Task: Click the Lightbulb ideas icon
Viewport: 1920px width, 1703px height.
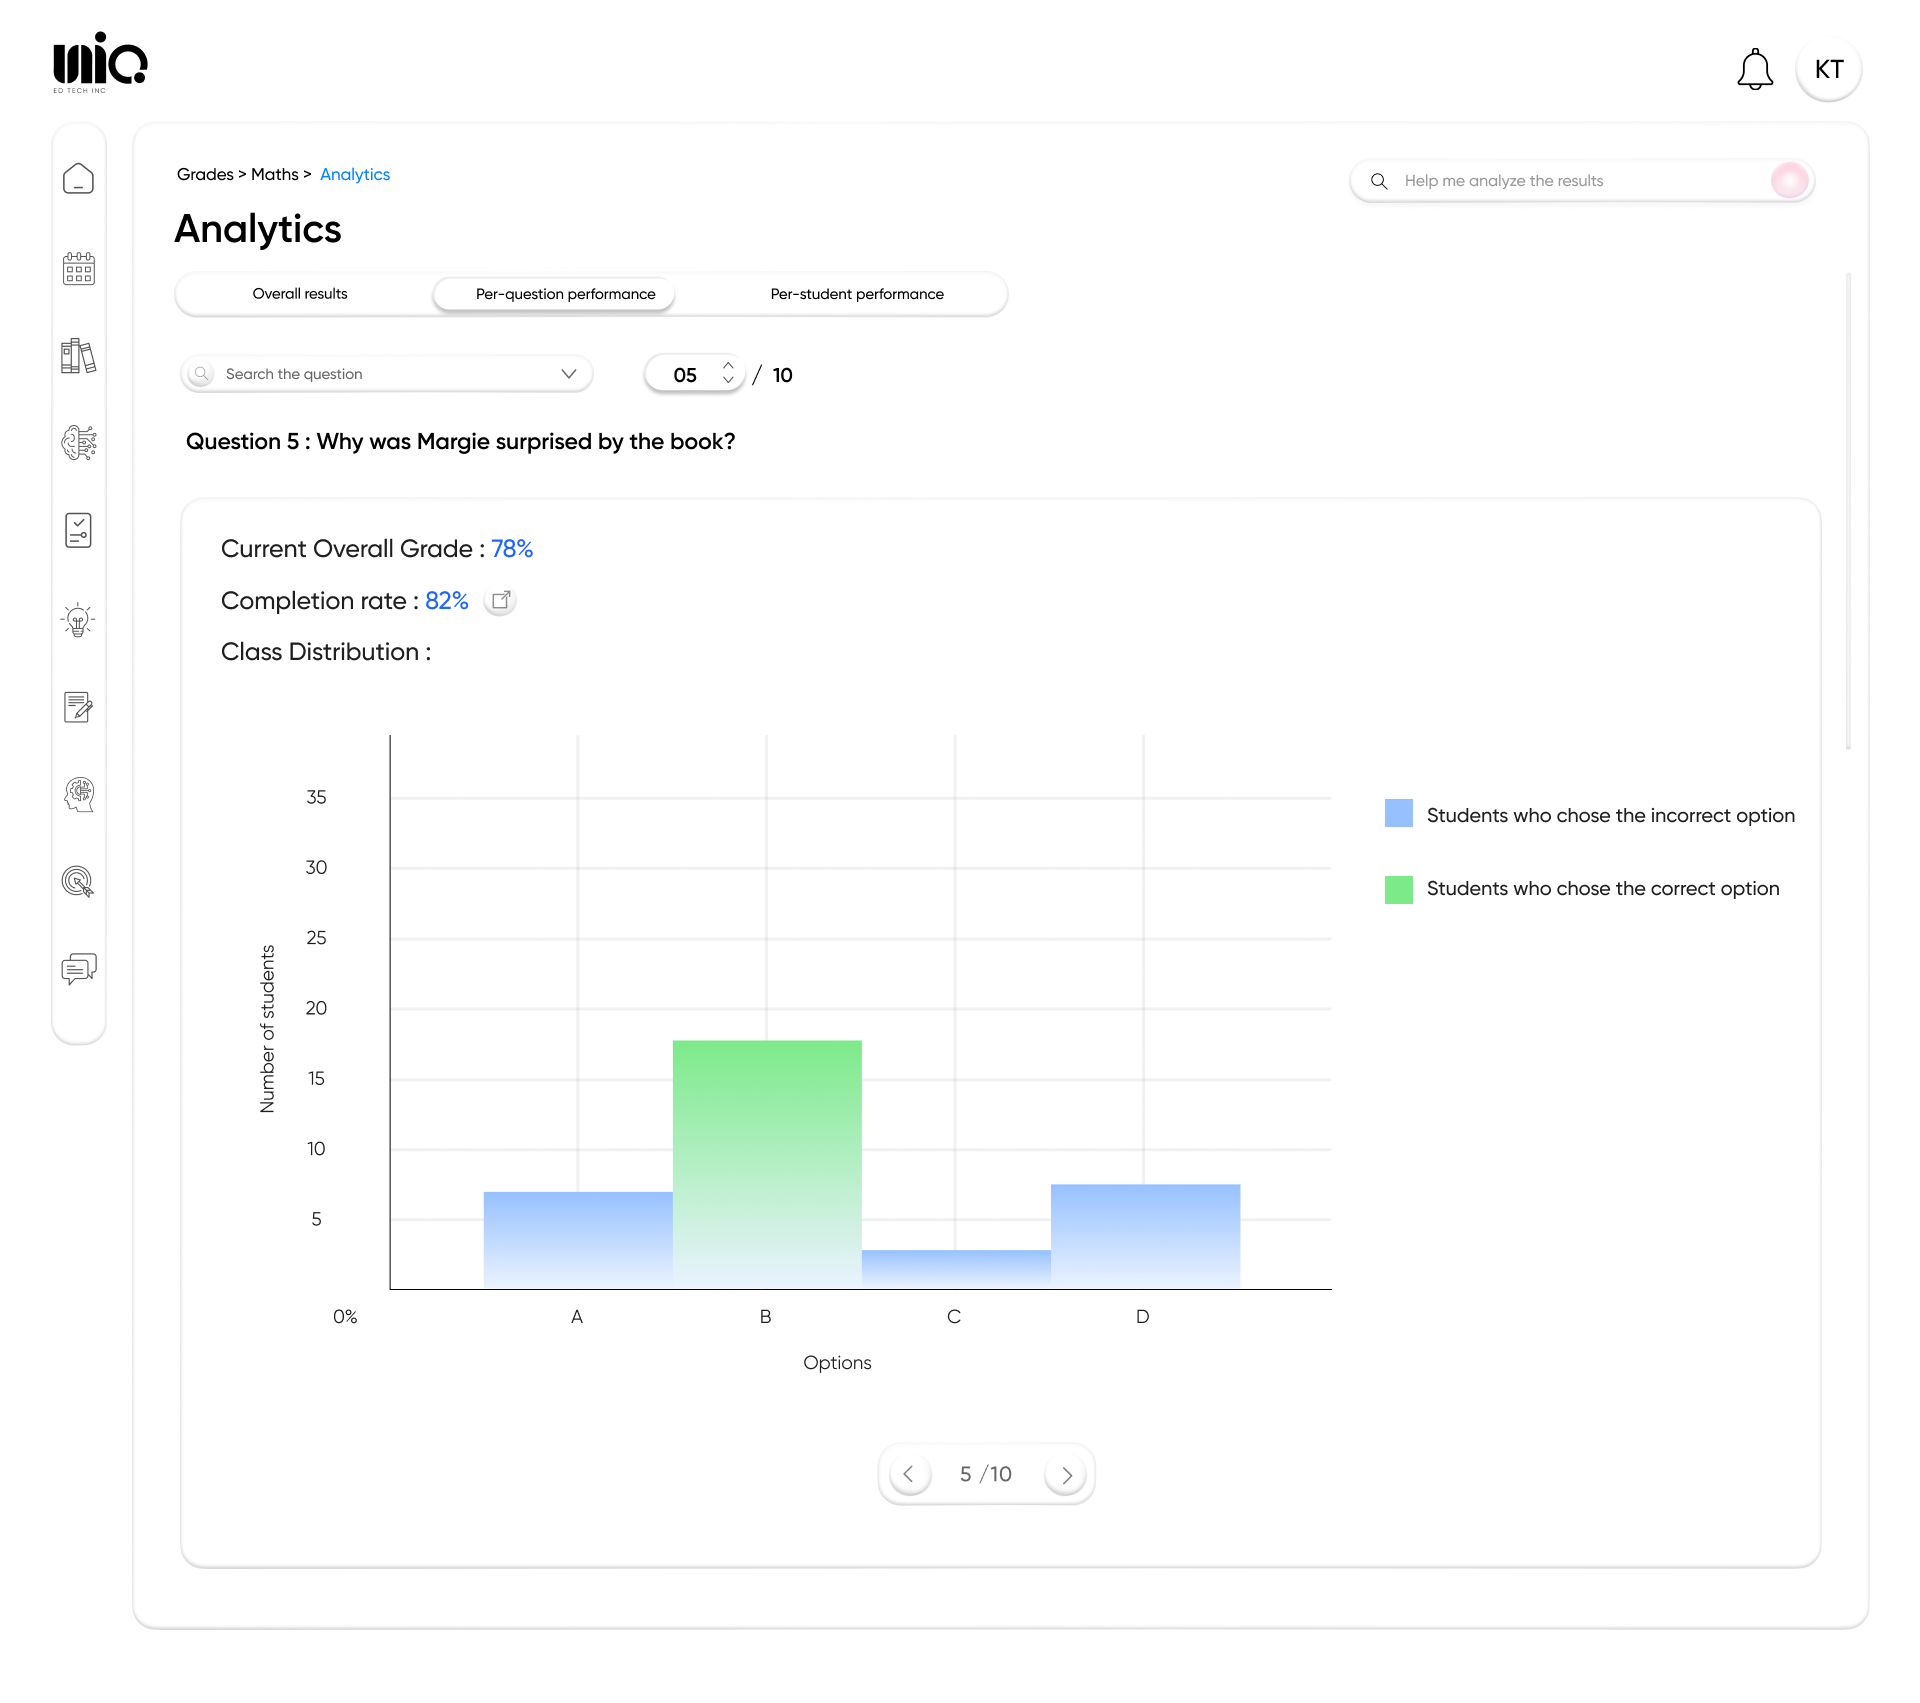Action: (79, 618)
